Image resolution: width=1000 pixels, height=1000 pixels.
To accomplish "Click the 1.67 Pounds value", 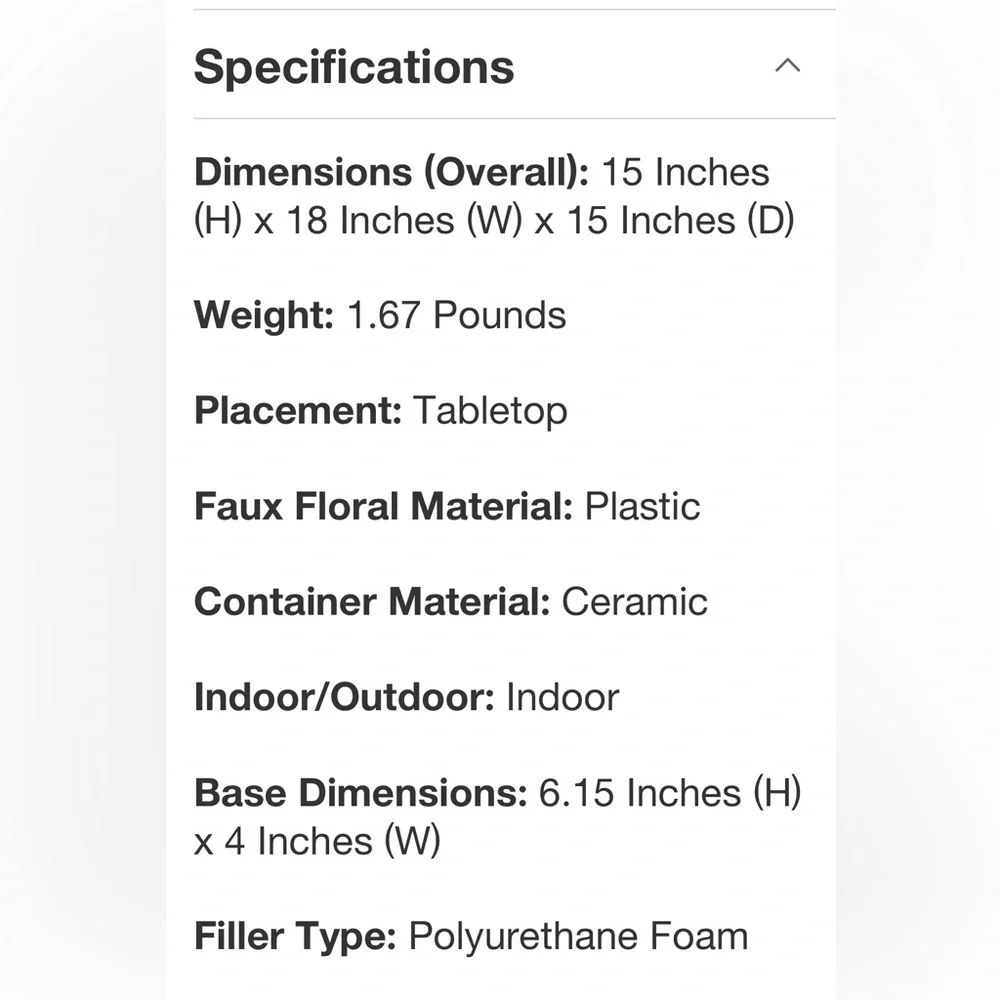I will 457,315.
